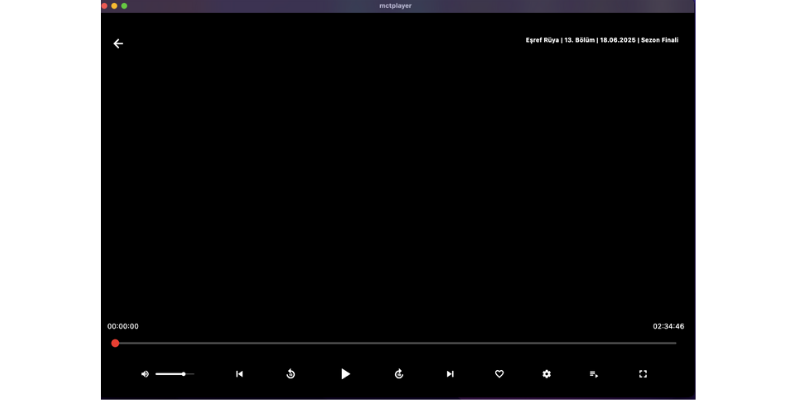Mute audio with the speaker icon

pos(145,374)
